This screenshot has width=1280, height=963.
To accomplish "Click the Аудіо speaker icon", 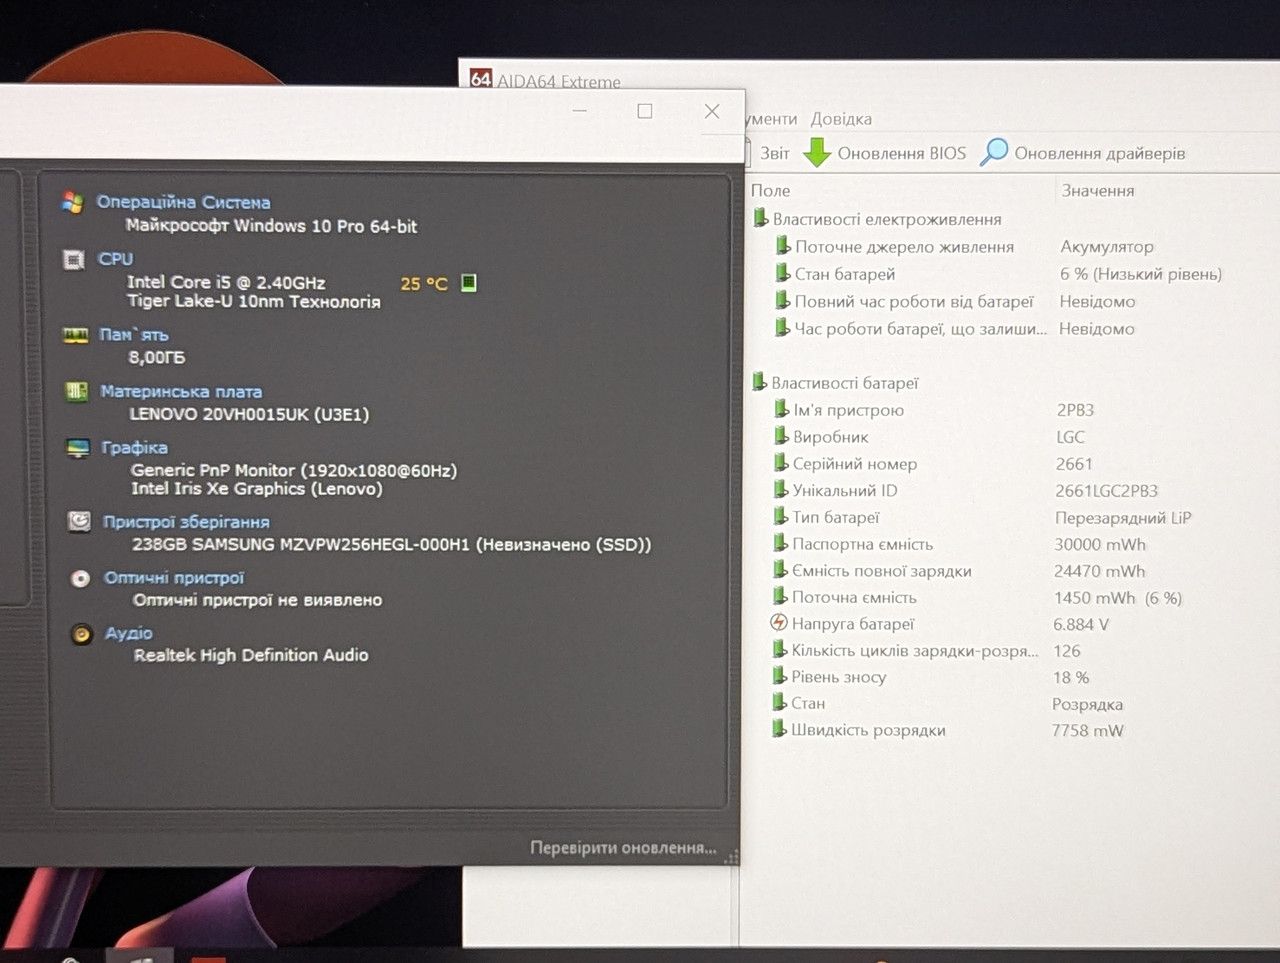I will coord(81,634).
